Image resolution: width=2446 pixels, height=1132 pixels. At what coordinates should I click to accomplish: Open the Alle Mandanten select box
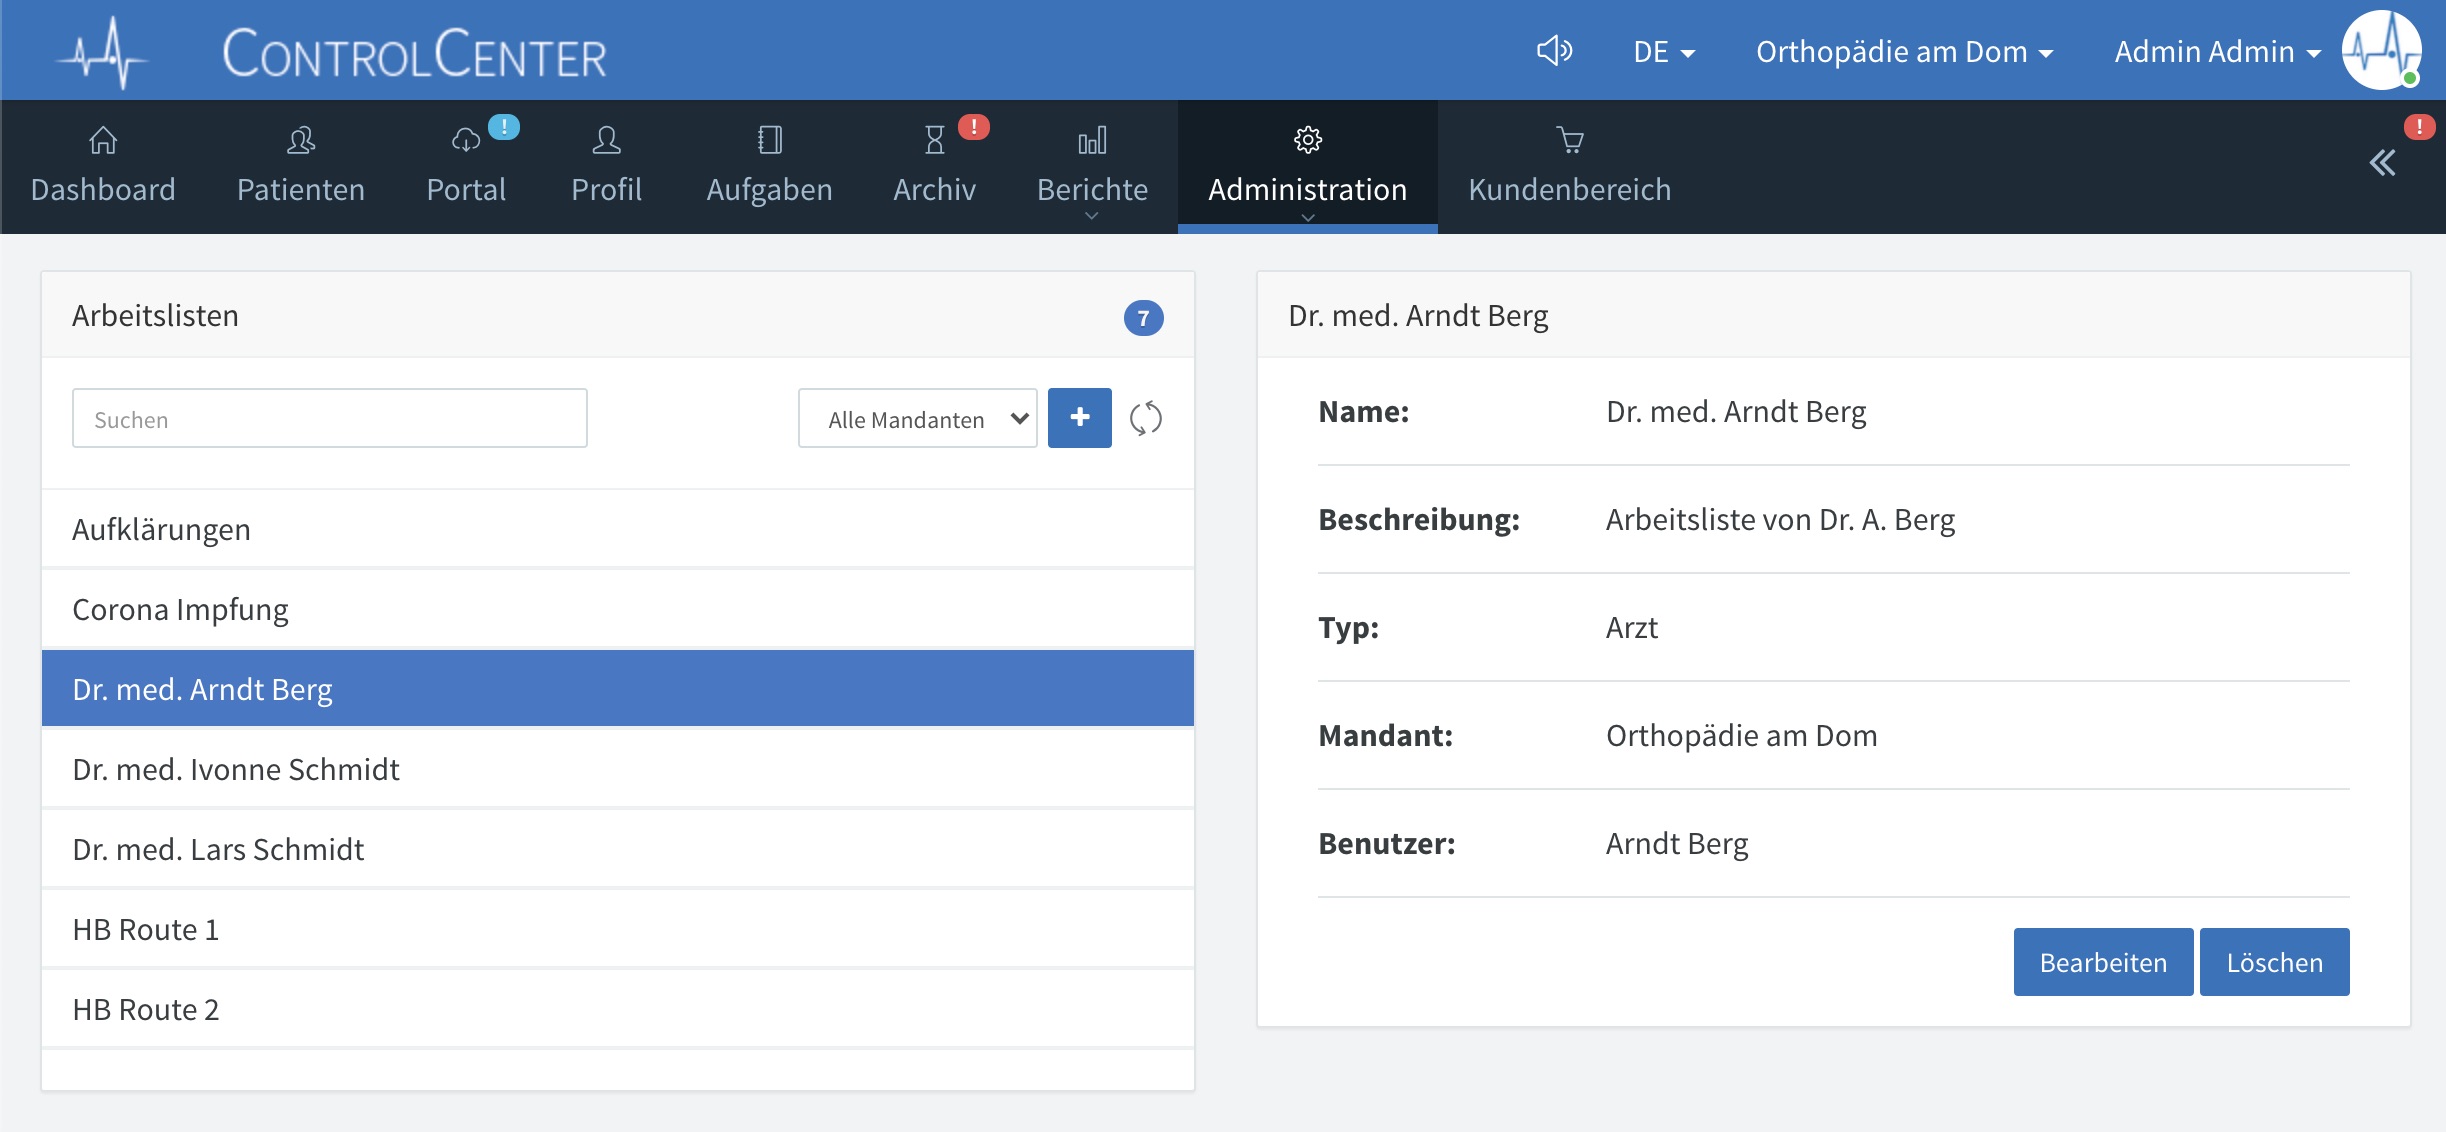click(x=917, y=419)
